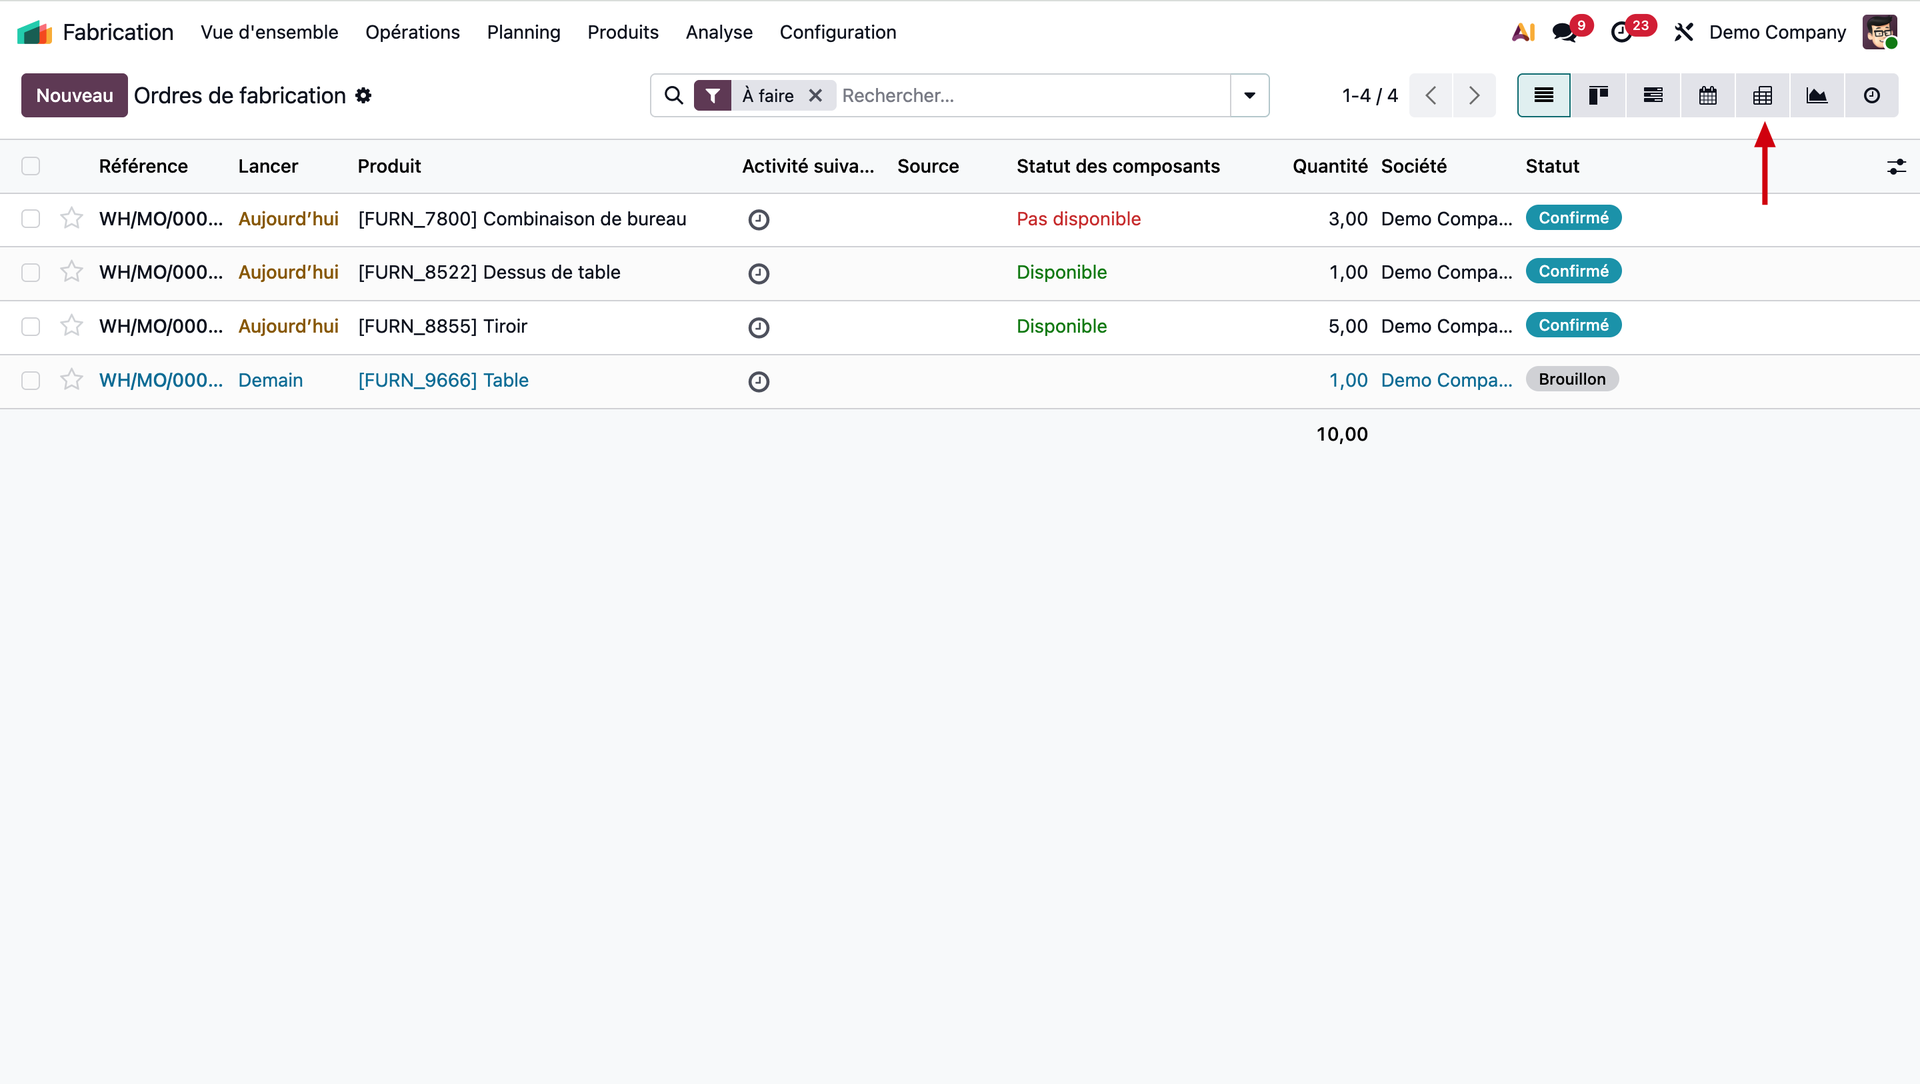
Task: Select all rows with header checkbox
Action: point(31,166)
